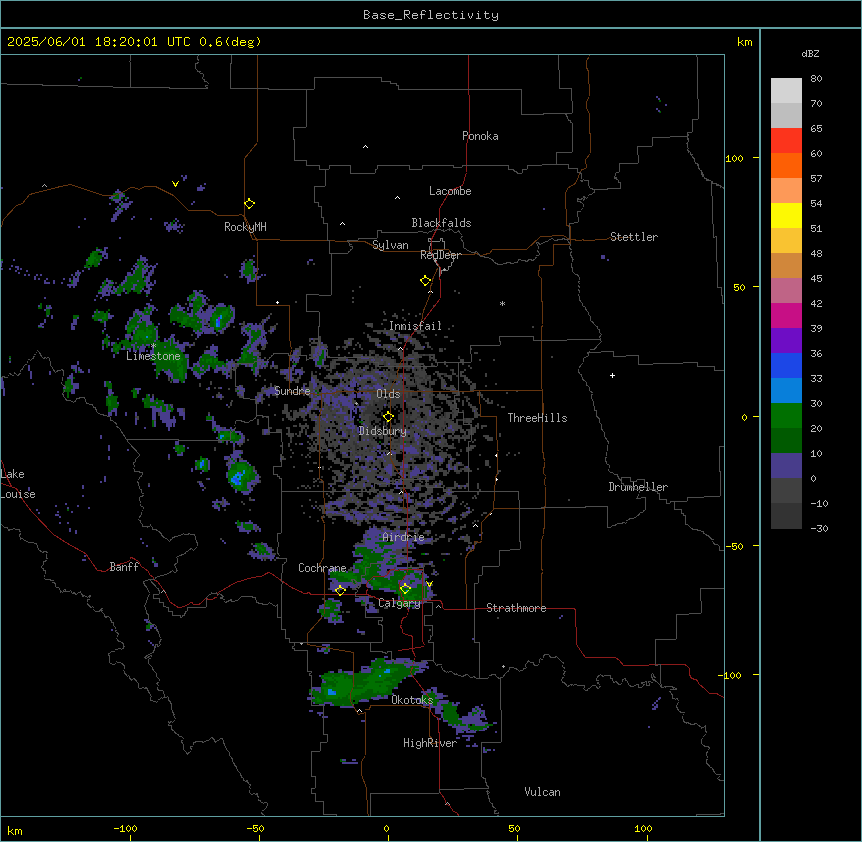
Task: Click the -10 value in dBZ legend
Action: click(819, 503)
